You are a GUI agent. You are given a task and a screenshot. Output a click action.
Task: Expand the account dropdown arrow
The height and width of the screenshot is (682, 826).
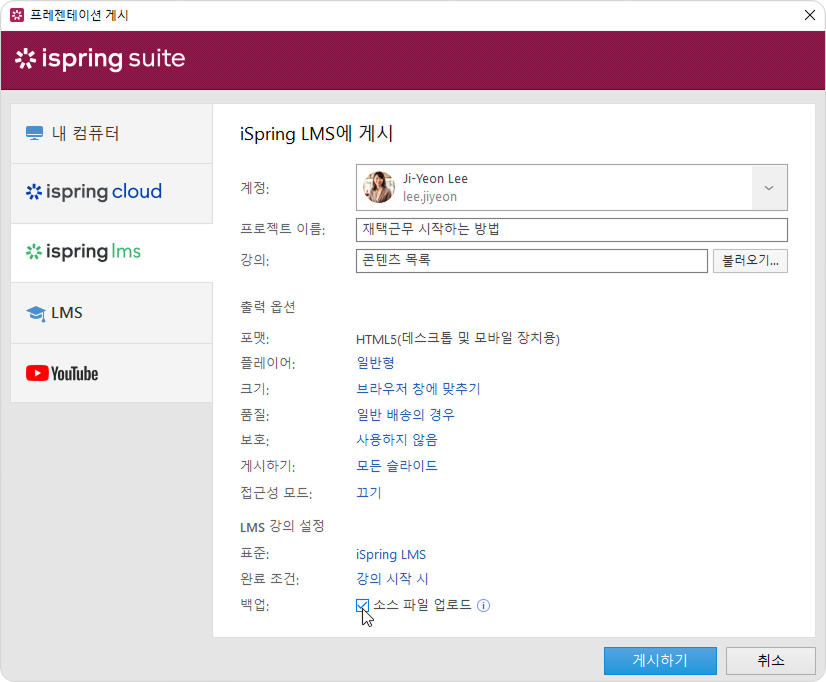point(769,187)
